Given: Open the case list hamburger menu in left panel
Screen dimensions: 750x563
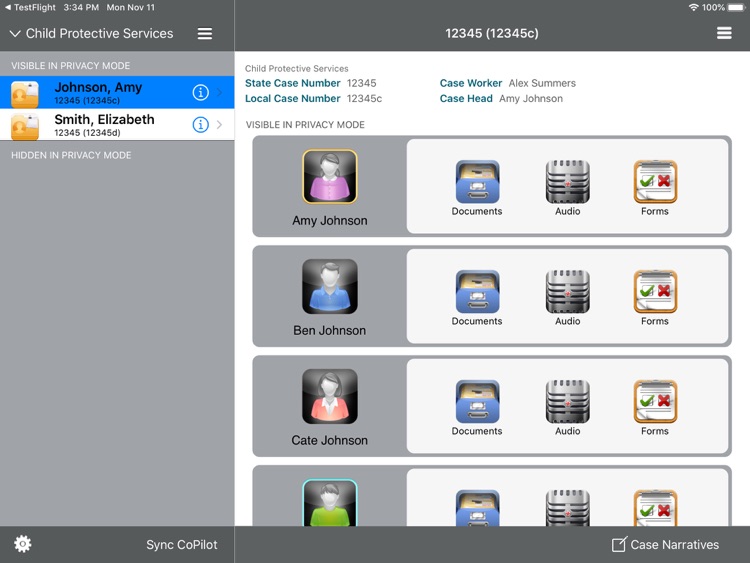Looking at the screenshot, I should (x=205, y=33).
